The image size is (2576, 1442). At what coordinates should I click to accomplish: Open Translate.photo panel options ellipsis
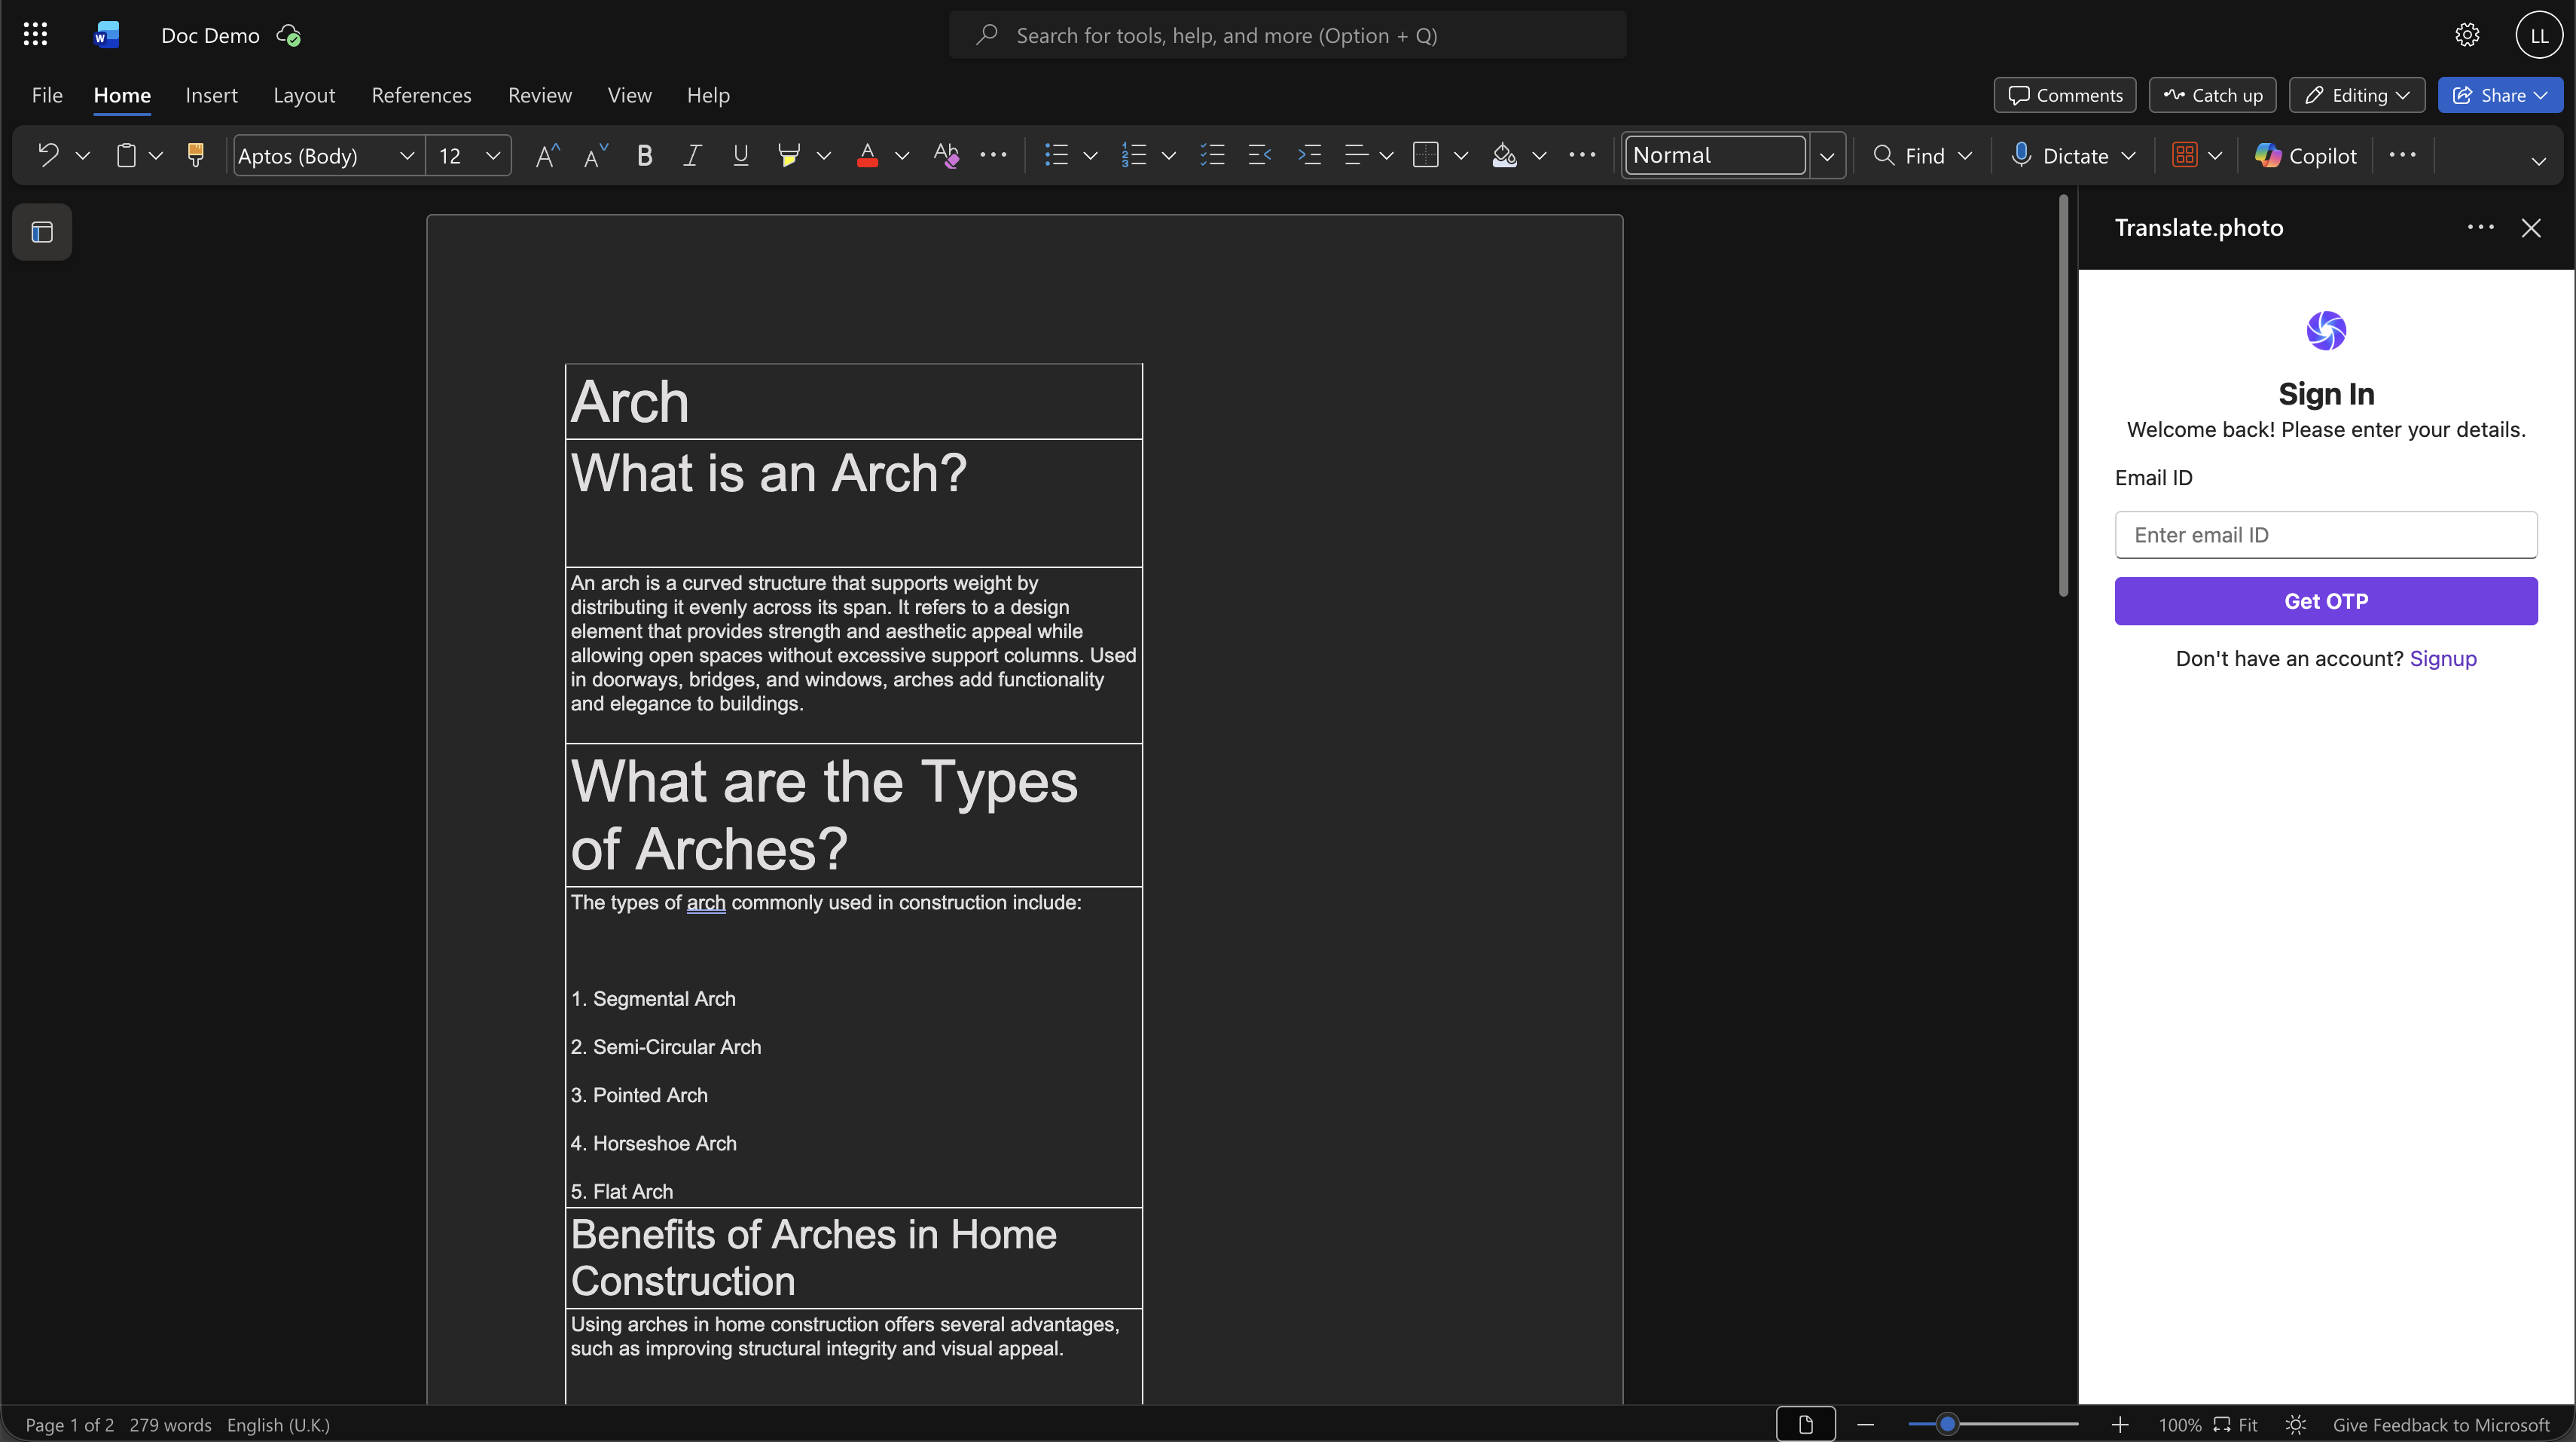(2480, 228)
